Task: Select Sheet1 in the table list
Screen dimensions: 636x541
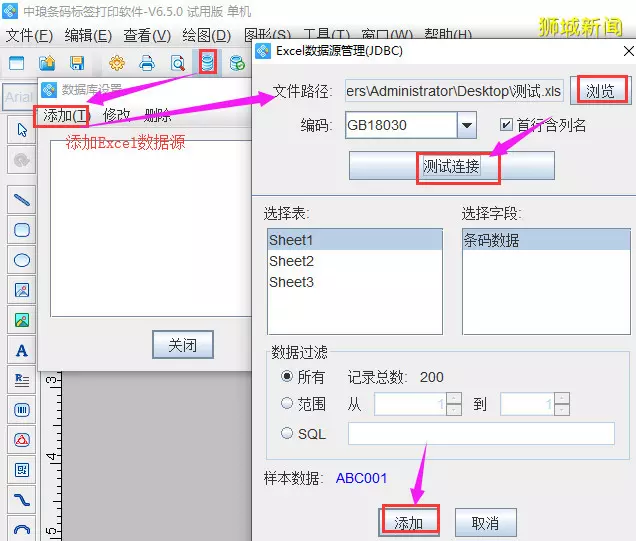Action: [x=355, y=240]
